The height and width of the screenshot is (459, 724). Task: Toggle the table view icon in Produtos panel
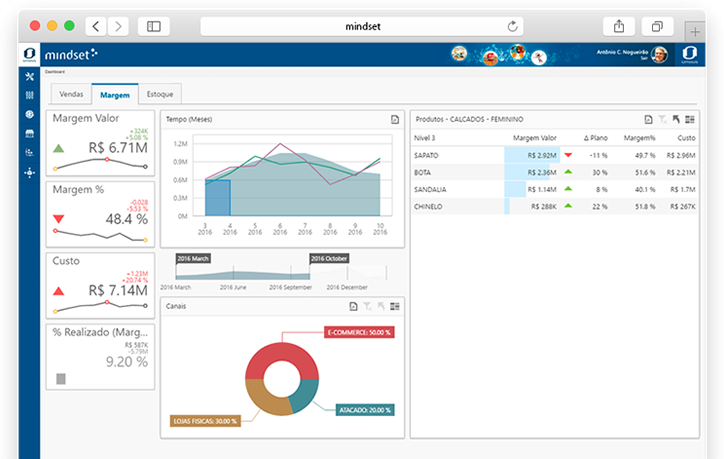[690, 120]
